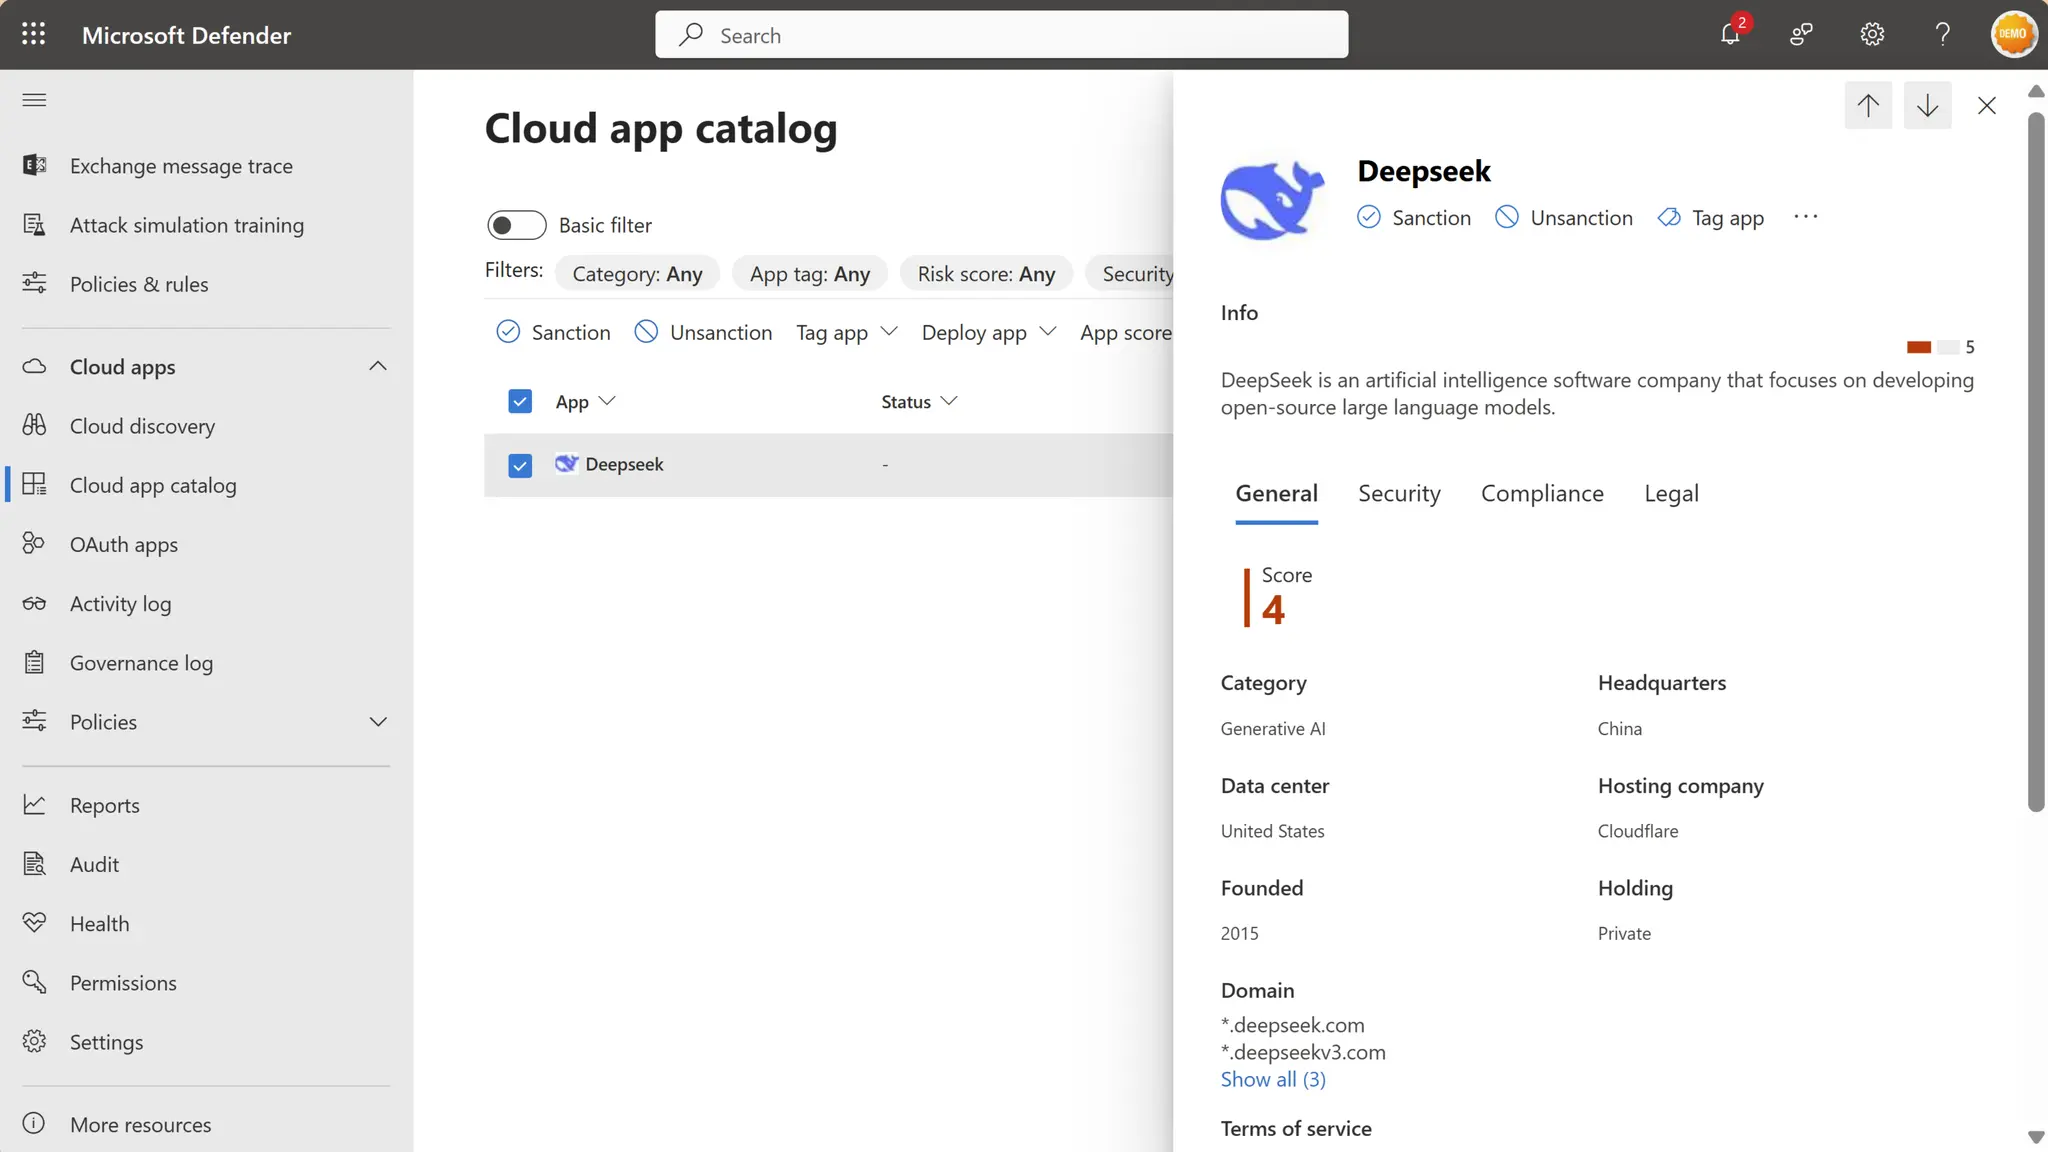
Task: Open more options ellipsis for Deepseek
Action: point(1805,217)
